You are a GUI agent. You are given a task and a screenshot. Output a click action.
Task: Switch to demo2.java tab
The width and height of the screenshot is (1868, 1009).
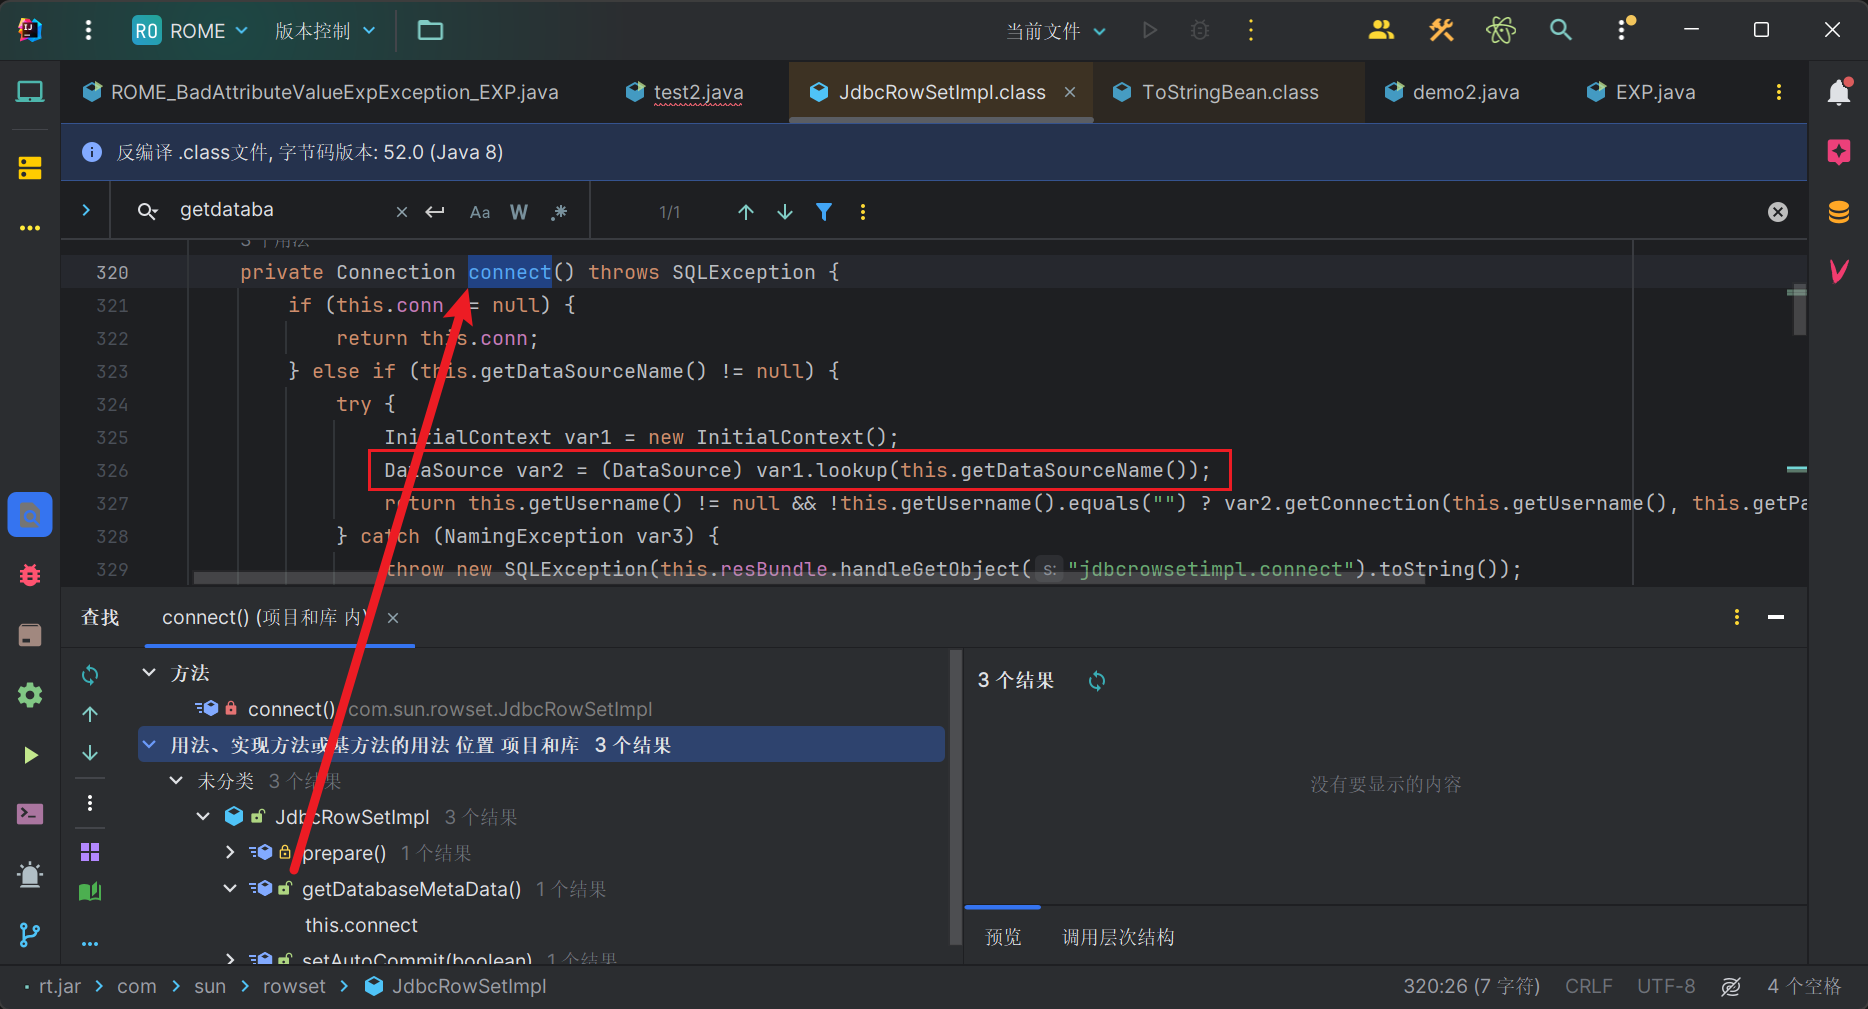click(x=1452, y=92)
